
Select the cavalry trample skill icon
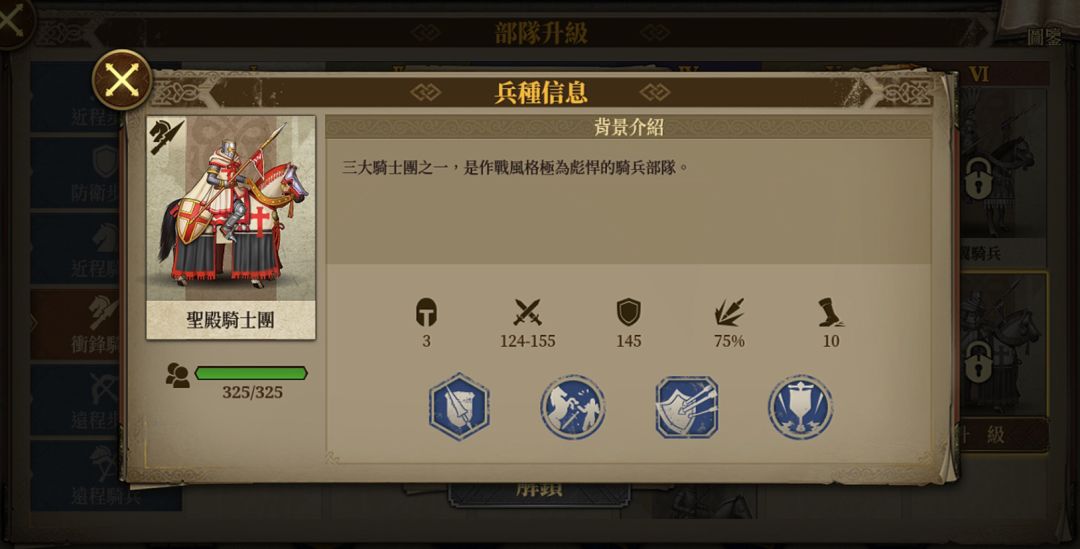pos(572,407)
